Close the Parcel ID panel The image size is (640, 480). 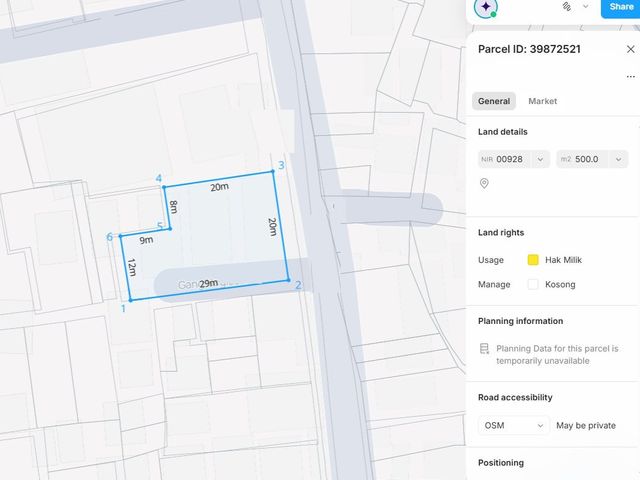point(631,49)
